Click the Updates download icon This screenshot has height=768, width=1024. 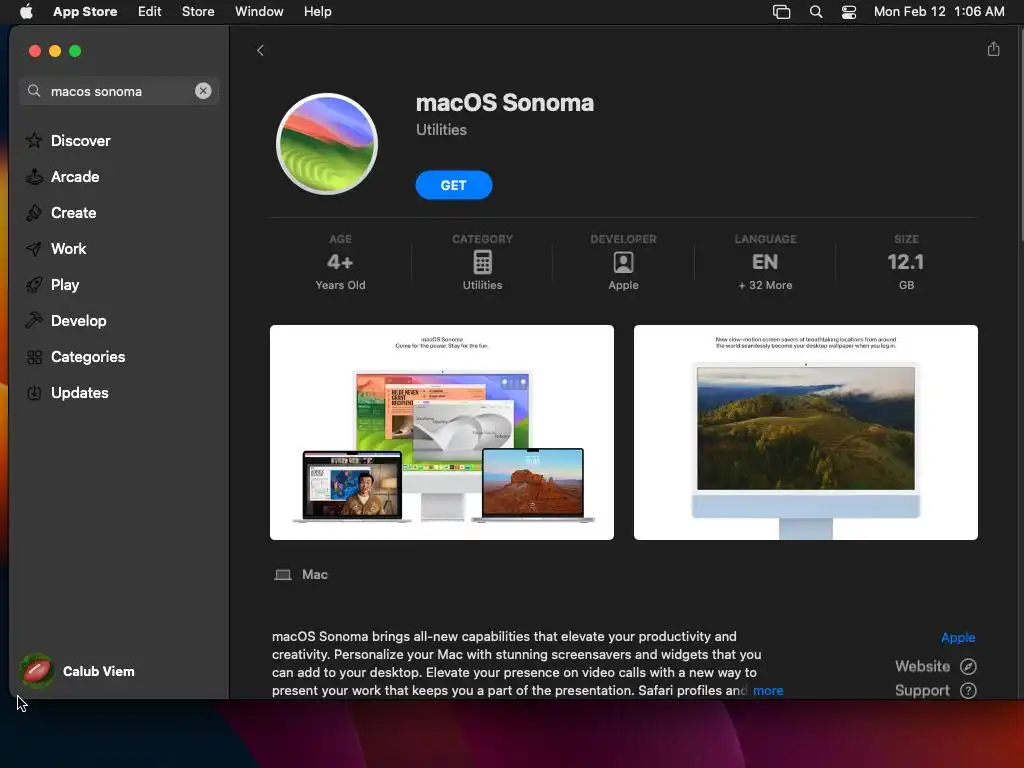point(34,392)
